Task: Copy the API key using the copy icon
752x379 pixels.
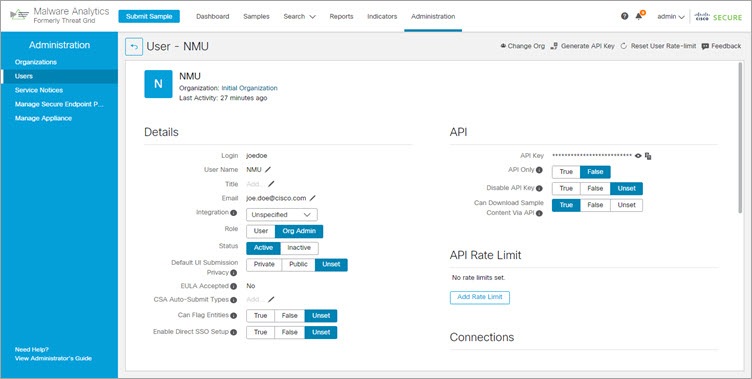Action: pos(648,156)
